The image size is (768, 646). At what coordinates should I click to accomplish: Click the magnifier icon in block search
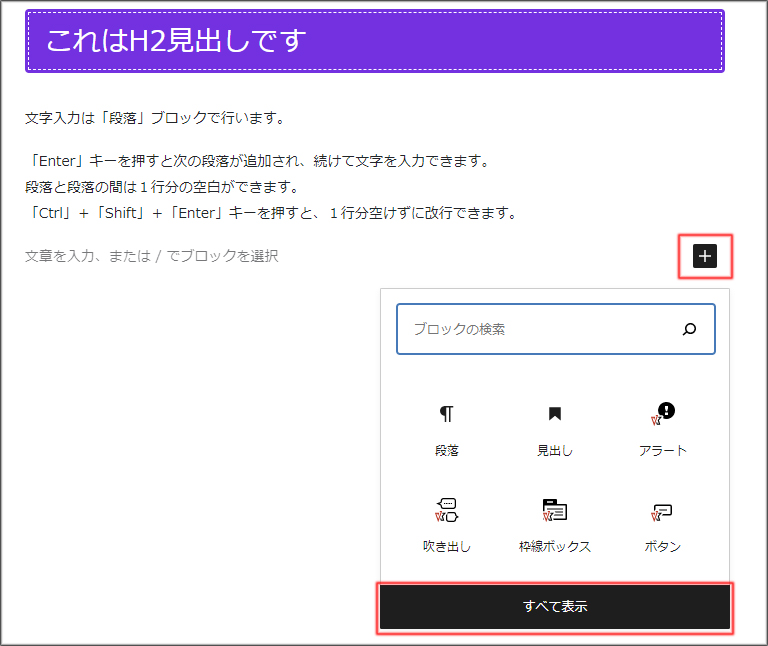click(689, 329)
